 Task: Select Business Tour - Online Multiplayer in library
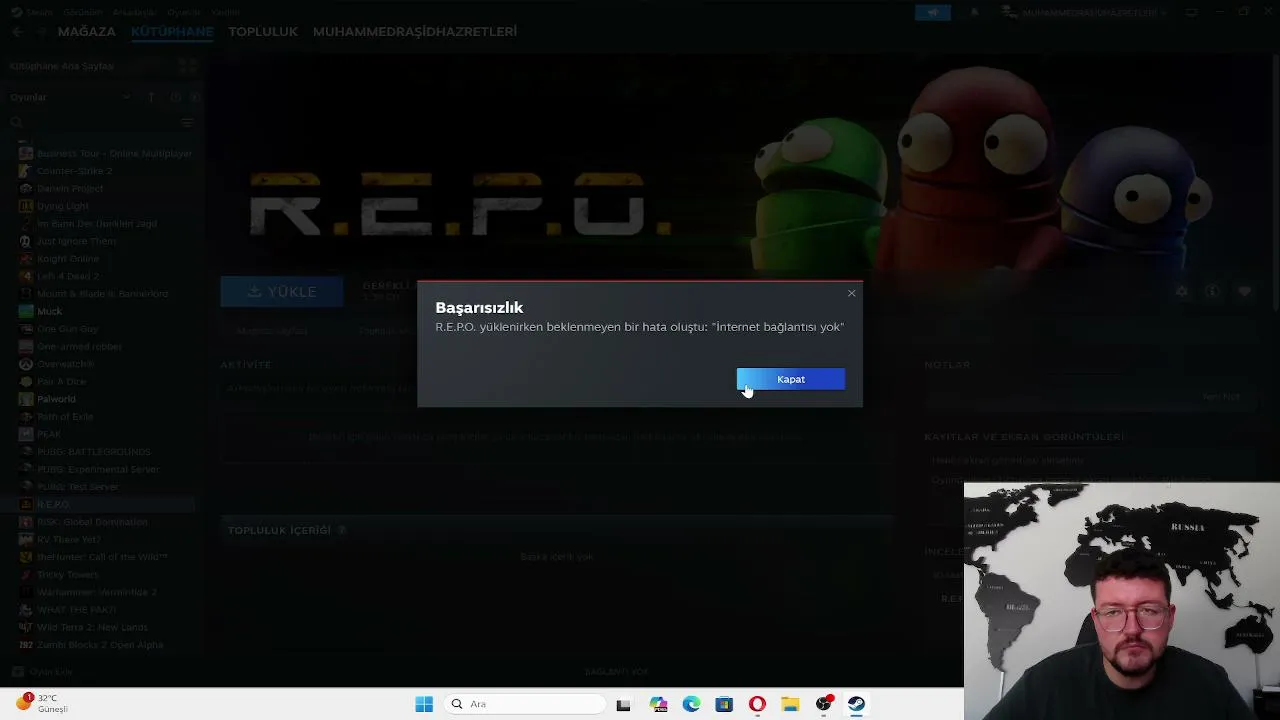coord(105,154)
